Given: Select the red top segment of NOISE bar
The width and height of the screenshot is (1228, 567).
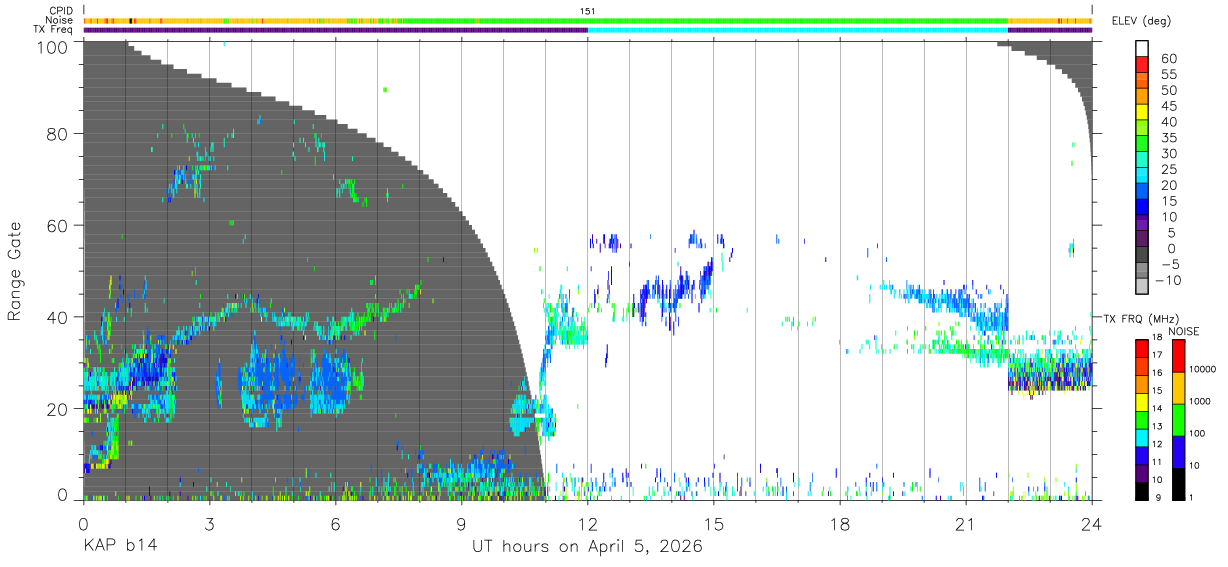Looking at the screenshot, I should [x=1179, y=356].
